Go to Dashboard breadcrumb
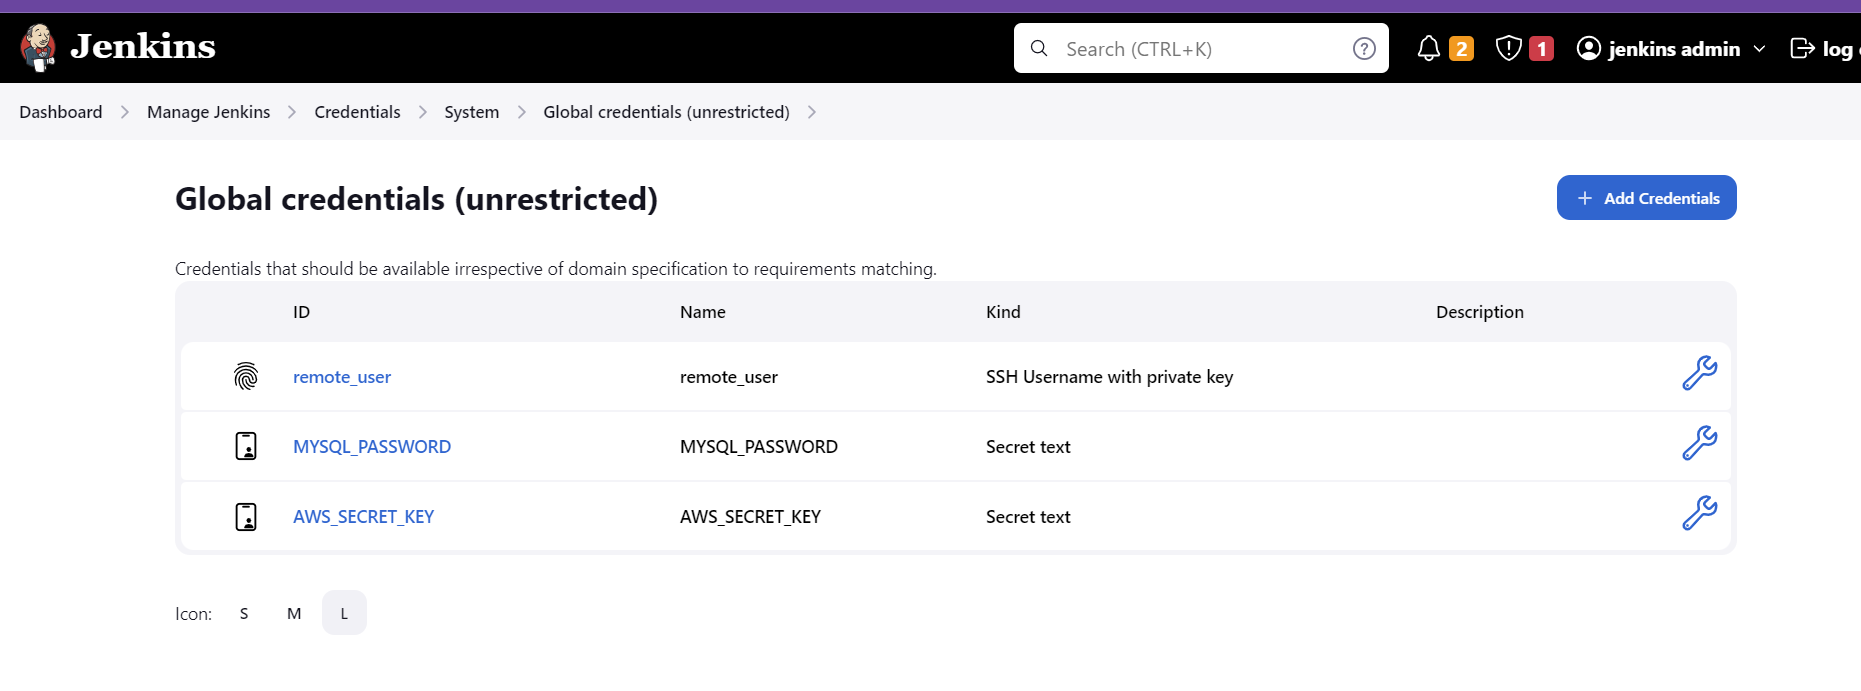This screenshot has width=1861, height=691. (61, 112)
